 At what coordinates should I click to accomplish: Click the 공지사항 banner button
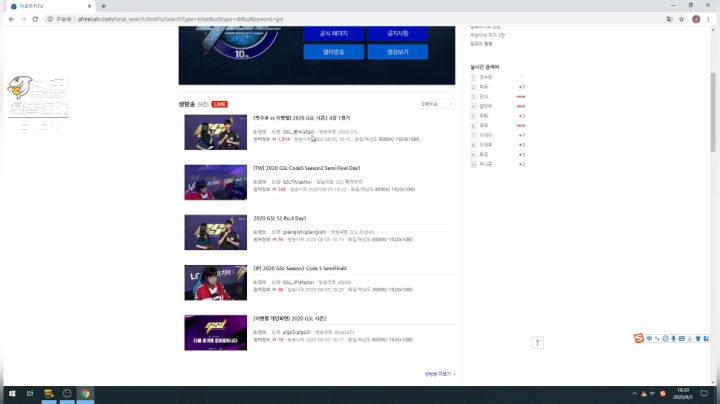pos(398,34)
